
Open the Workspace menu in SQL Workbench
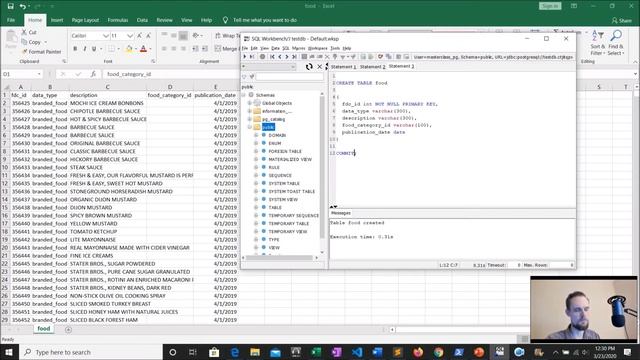pyautogui.click(x=318, y=48)
